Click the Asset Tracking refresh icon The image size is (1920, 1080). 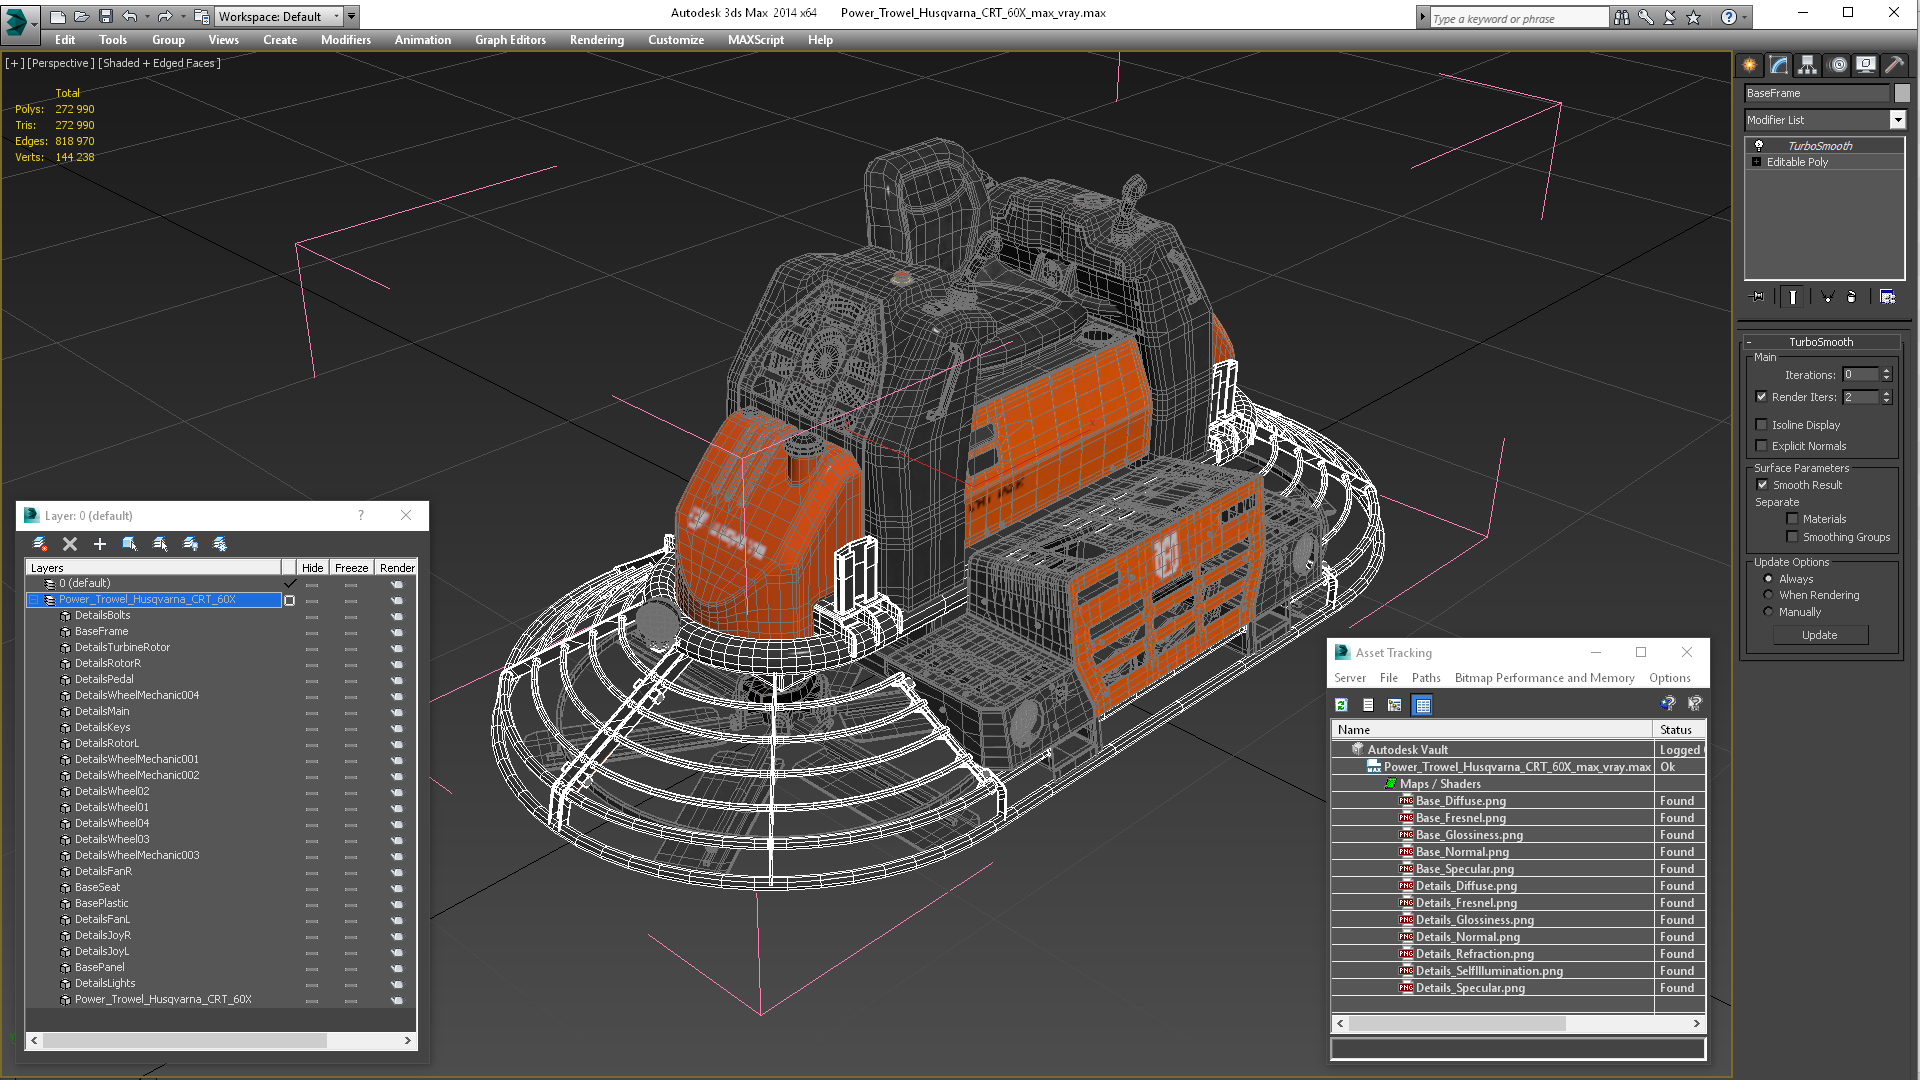tap(1342, 705)
